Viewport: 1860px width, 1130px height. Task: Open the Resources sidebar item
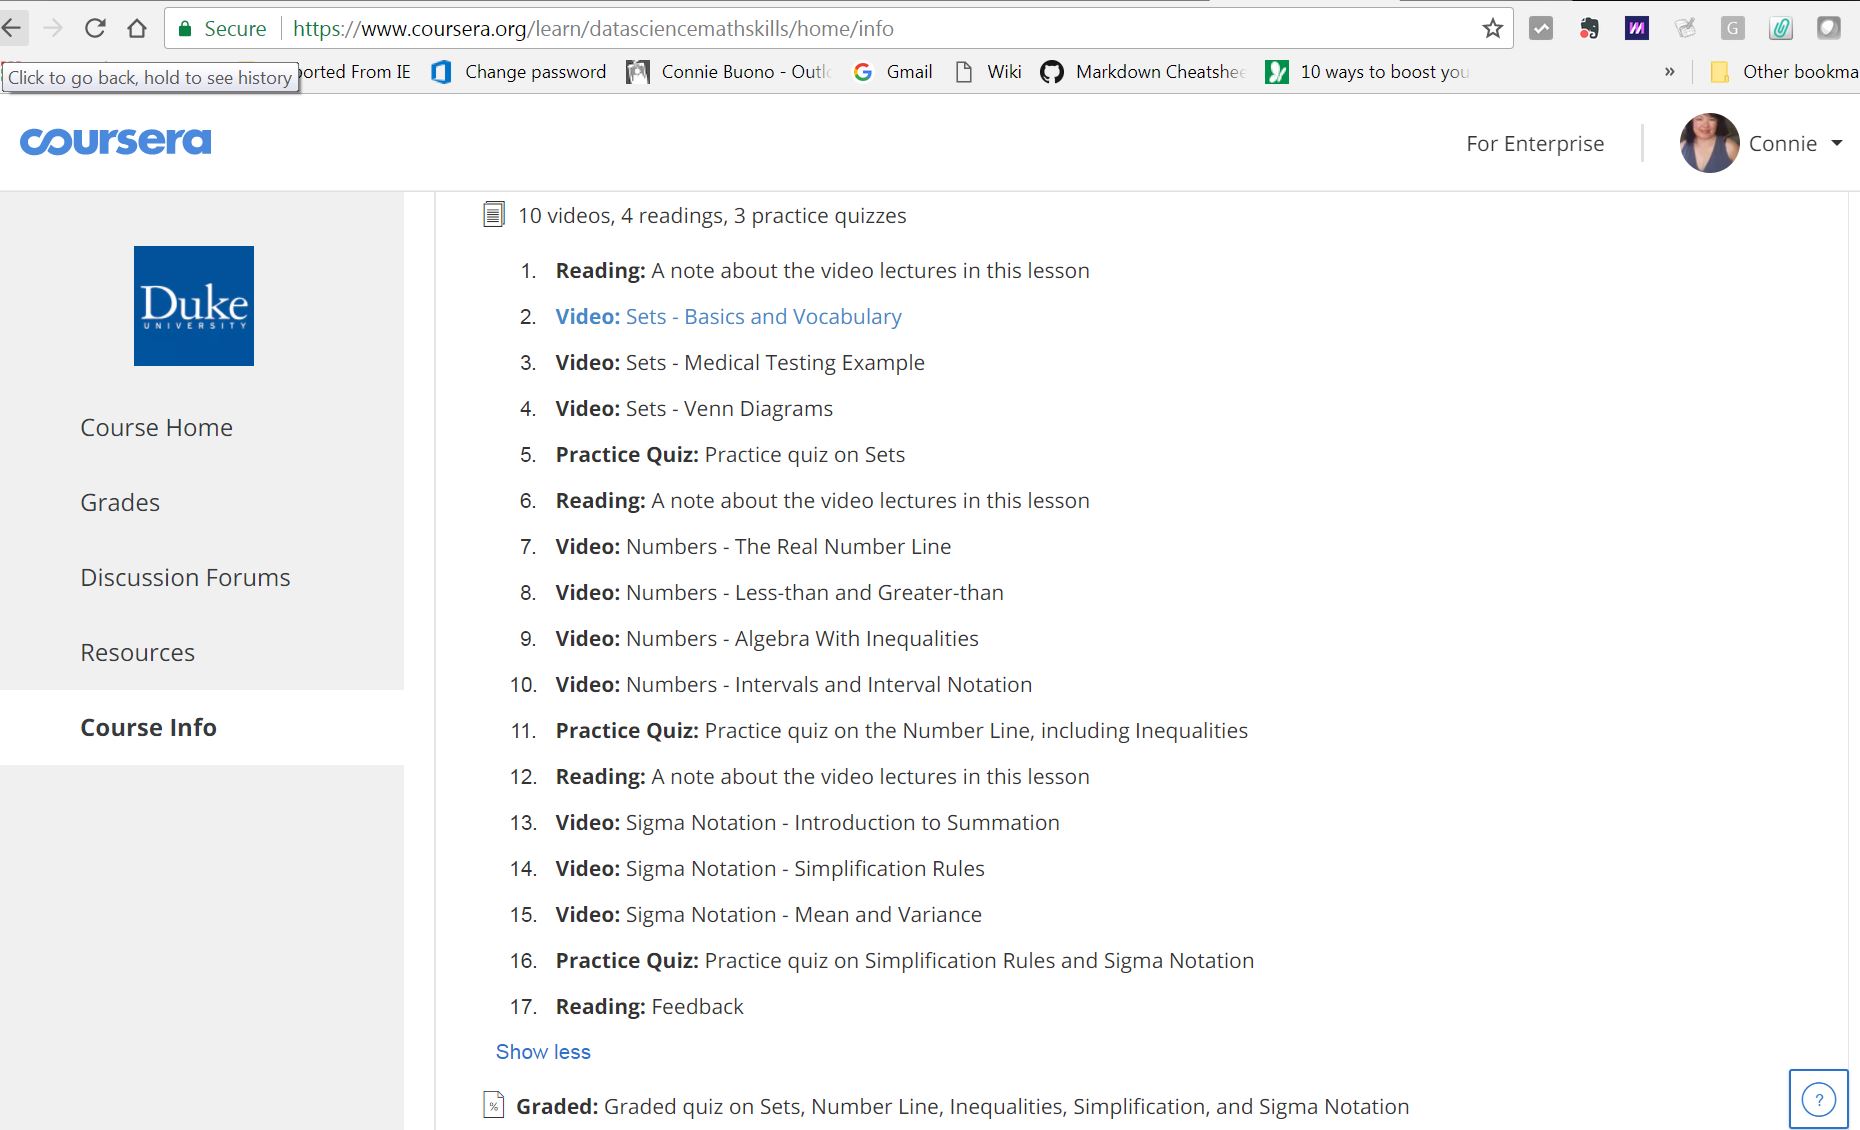tap(137, 652)
